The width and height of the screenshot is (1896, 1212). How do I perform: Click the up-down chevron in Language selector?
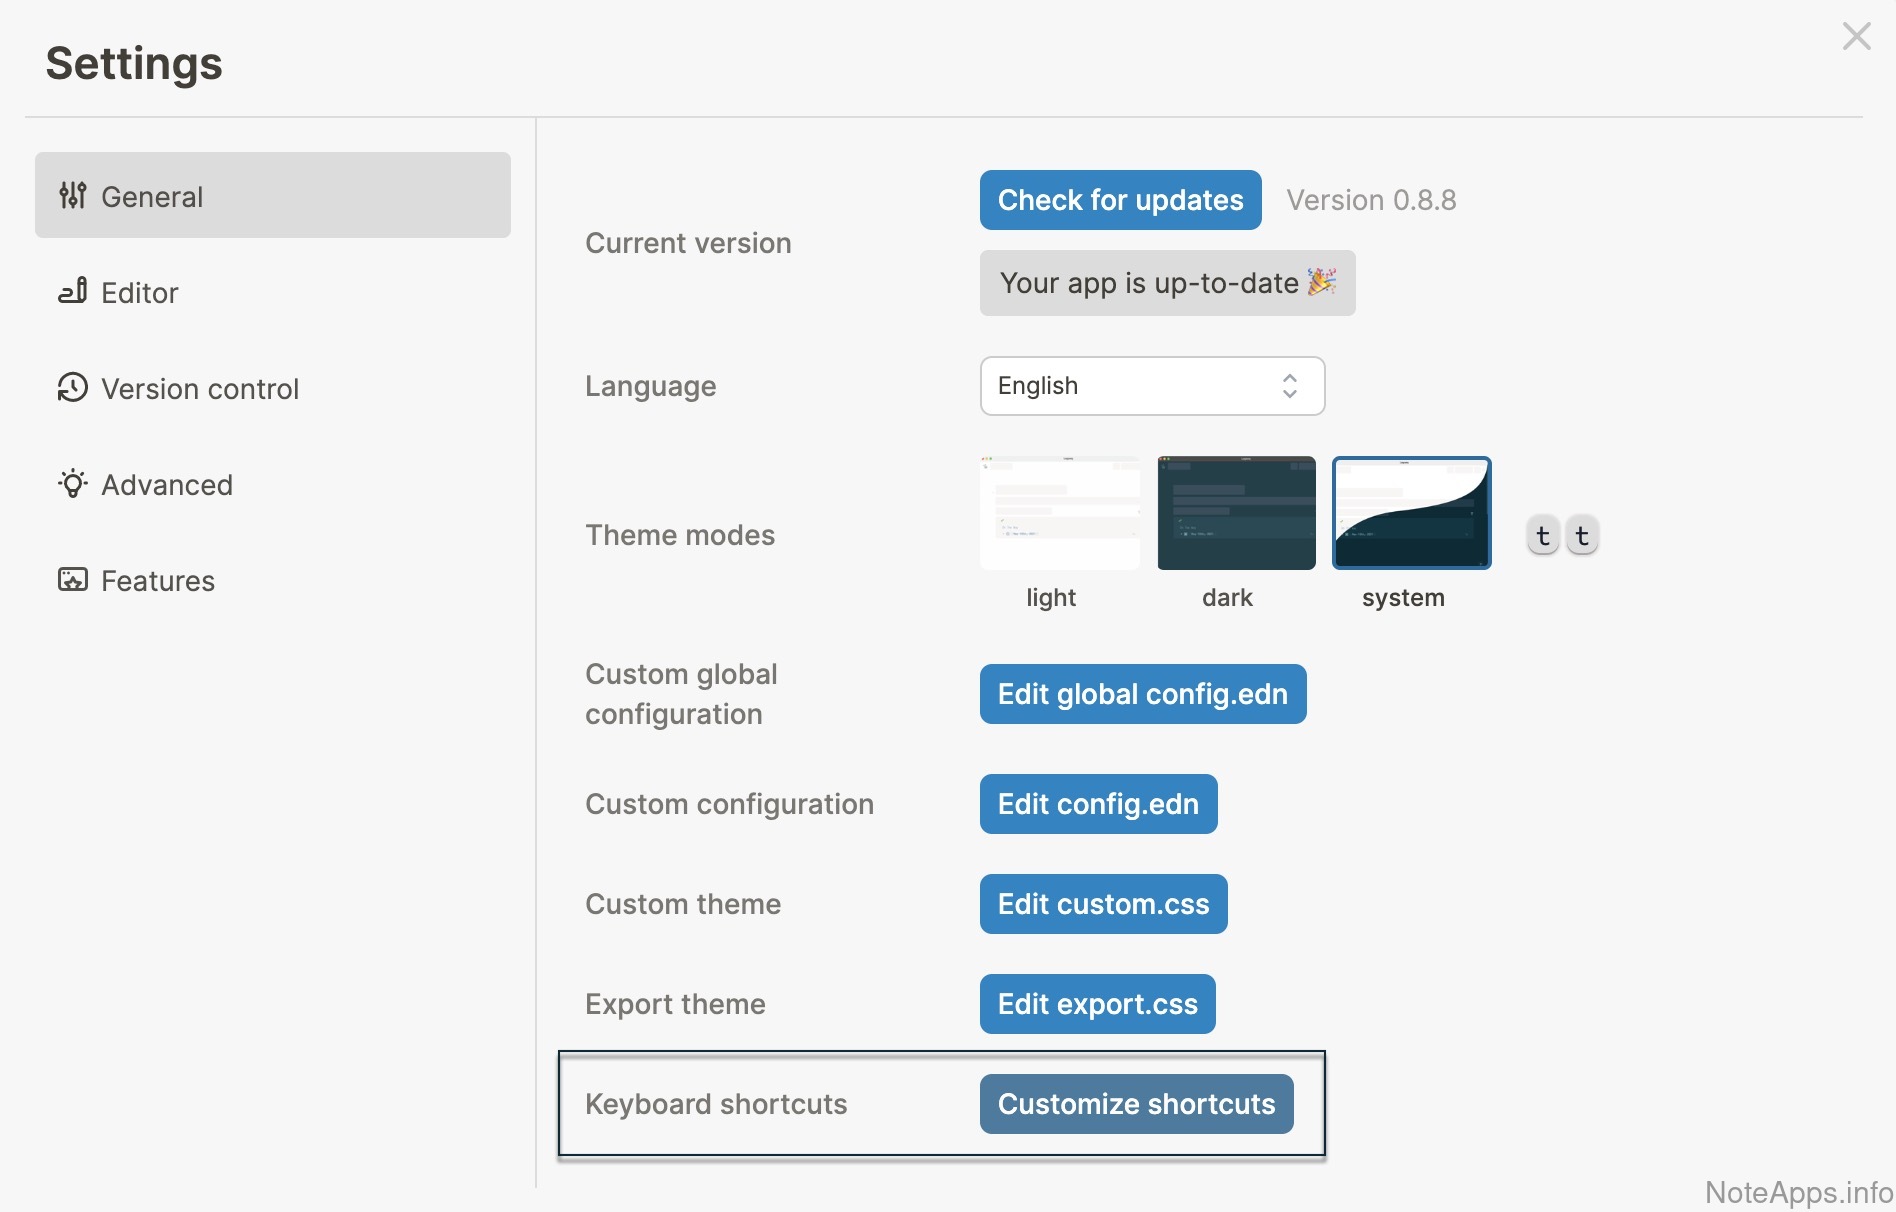coord(1289,386)
